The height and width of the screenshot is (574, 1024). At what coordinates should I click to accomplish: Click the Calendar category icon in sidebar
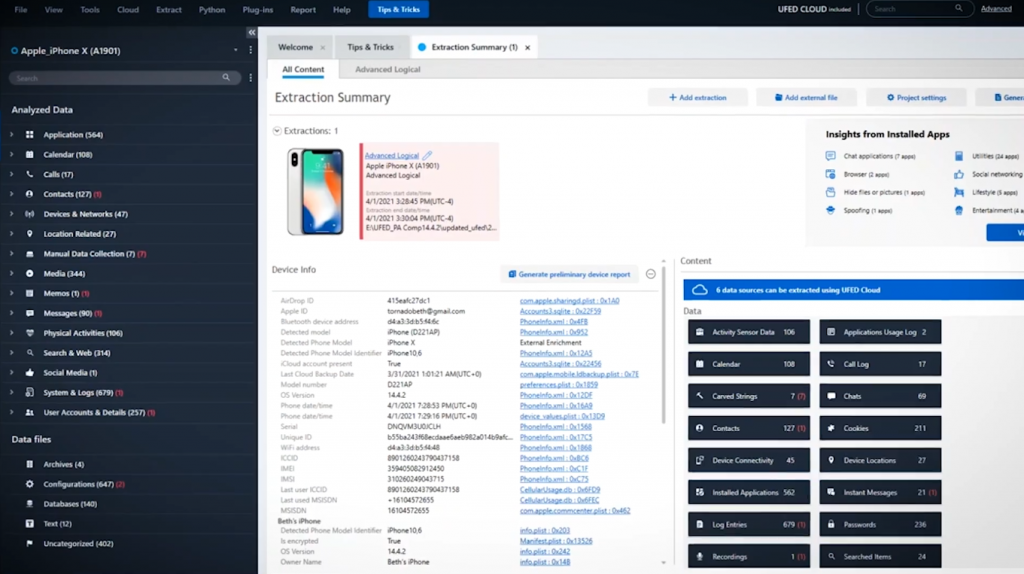tap(29, 155)
